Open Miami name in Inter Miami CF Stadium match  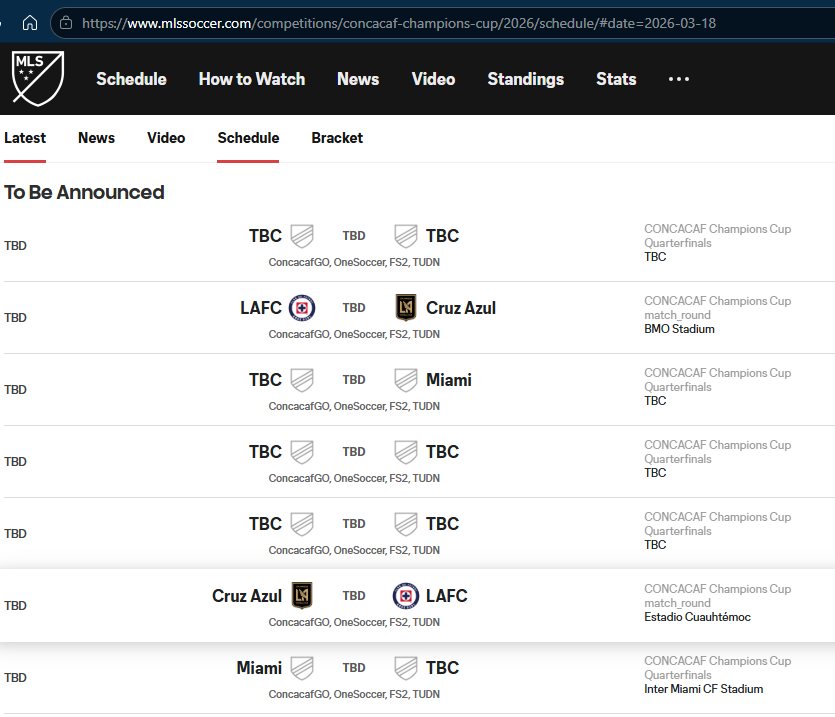(259, 667)
